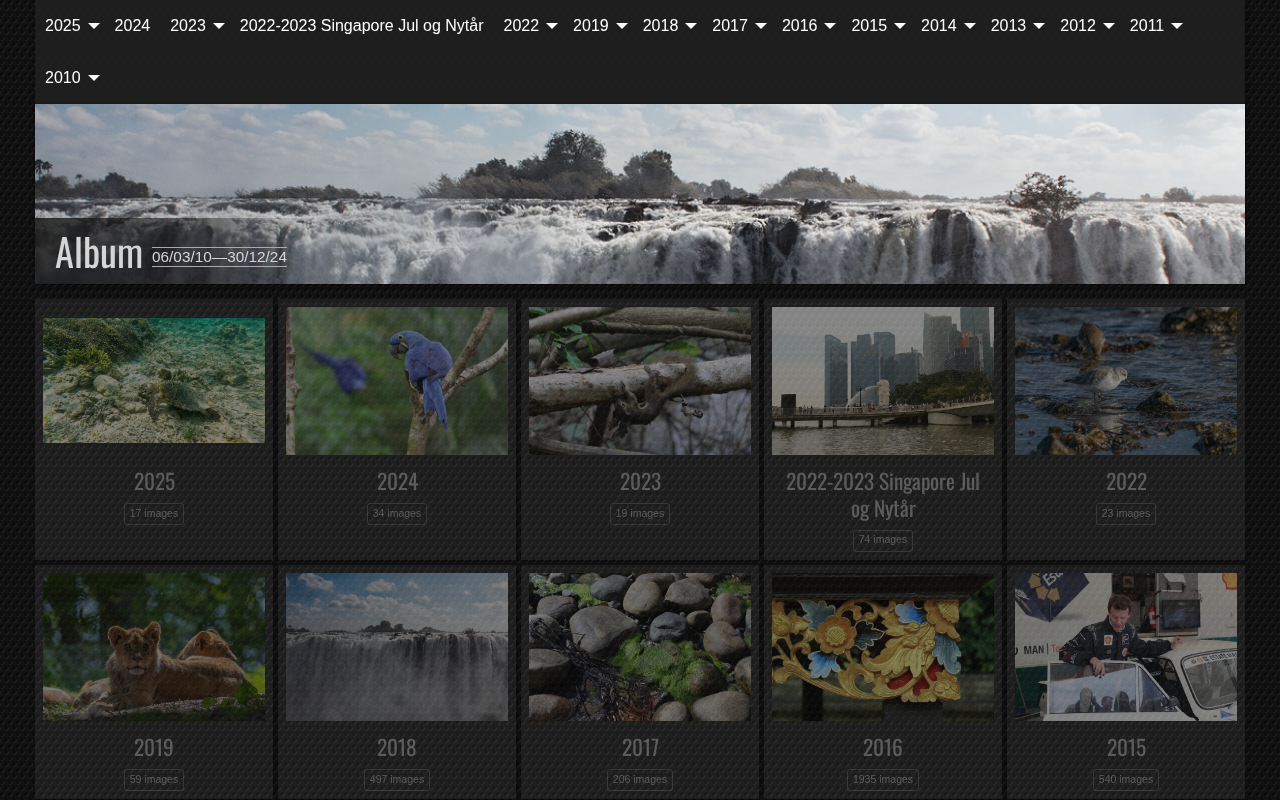
Task: Open the 2022-2023 Singapore Jul og Nytår menu
Action: coord(361,26)
